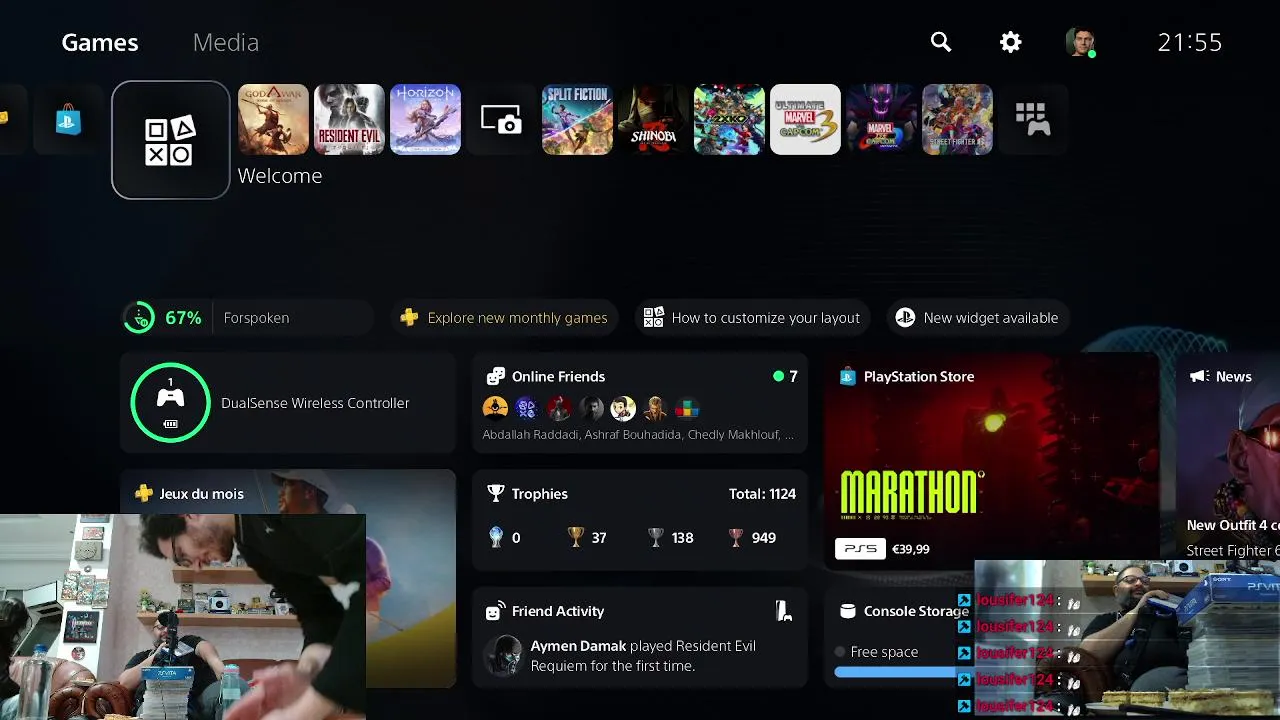
Task: Click the customize layout symbols icon
Action: [653, 318]
